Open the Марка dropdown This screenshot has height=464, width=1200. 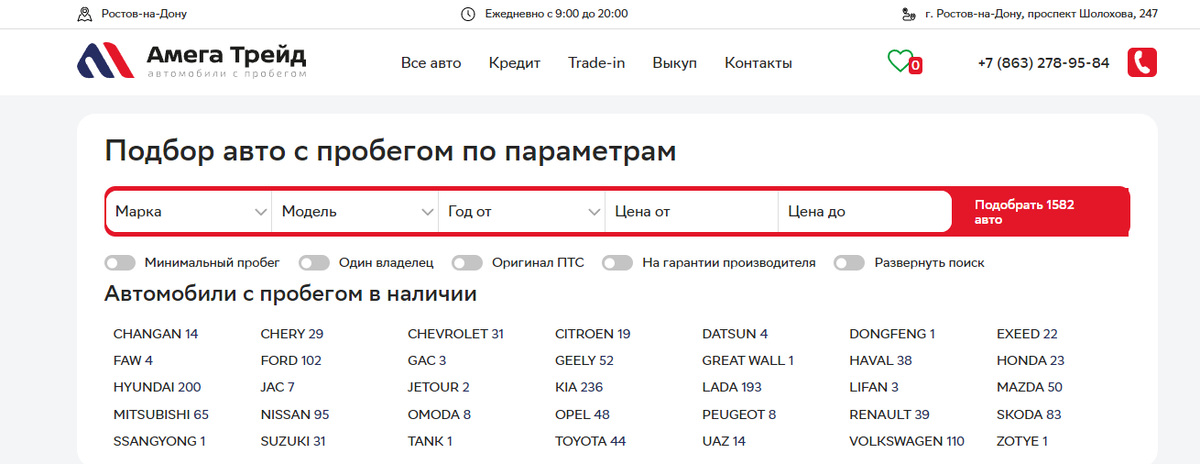(190, 212)
